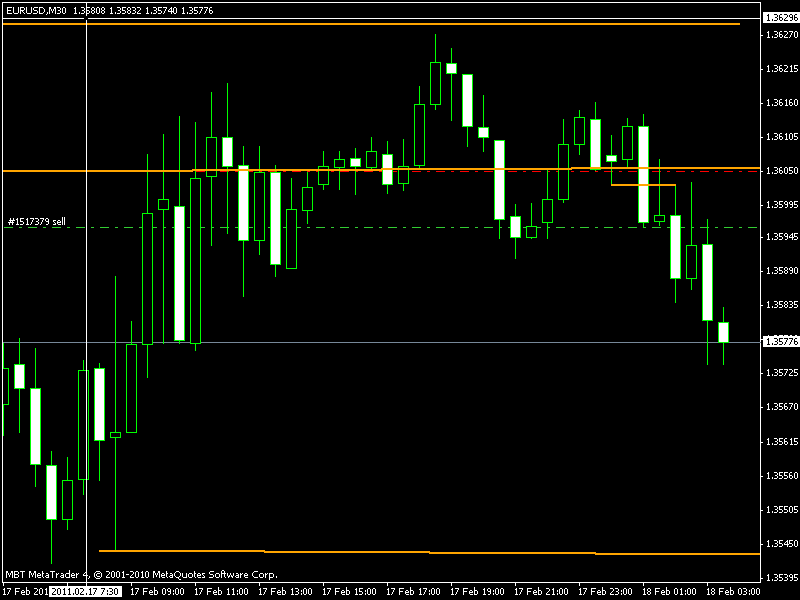Click the 1.36270 price scale label
The height and width of the screenshot is (600, 800).
(782, 35)
